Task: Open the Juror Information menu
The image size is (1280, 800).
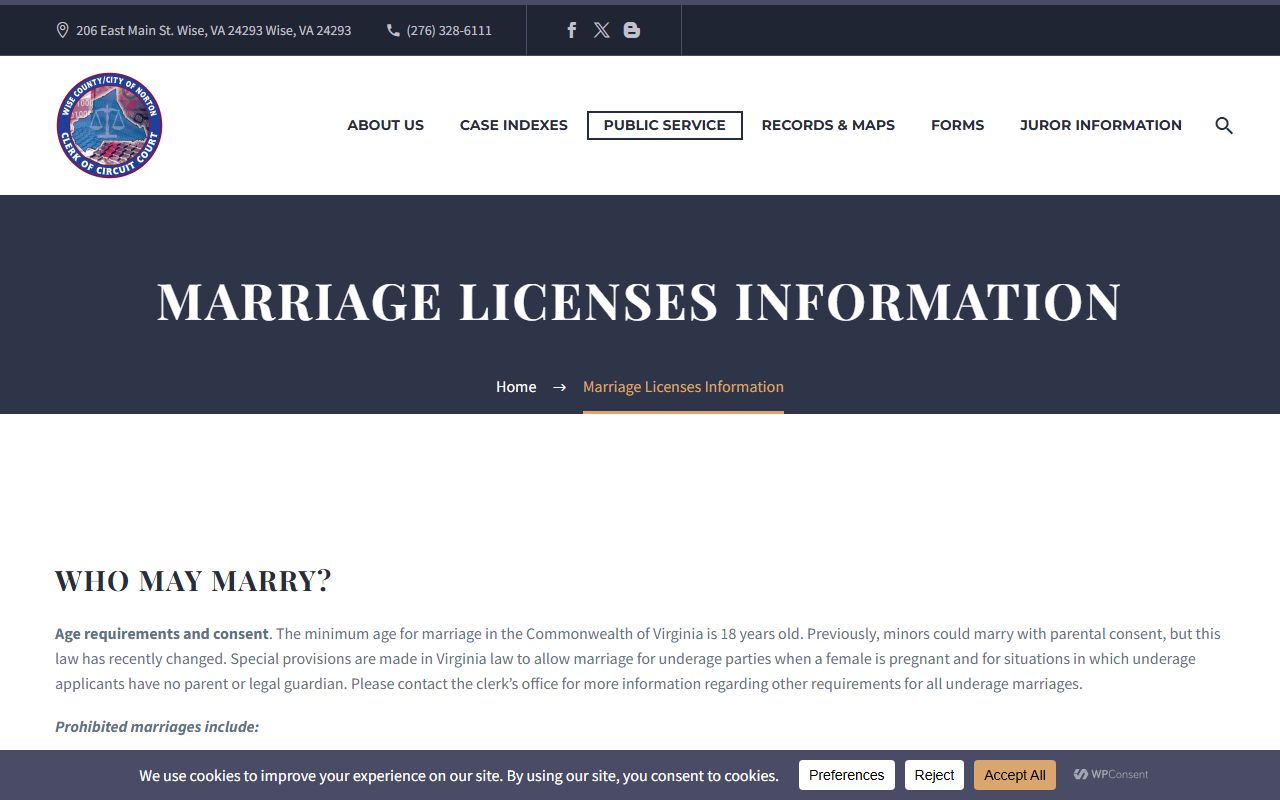Action: pyautogui.click(x=1100, y=125)
